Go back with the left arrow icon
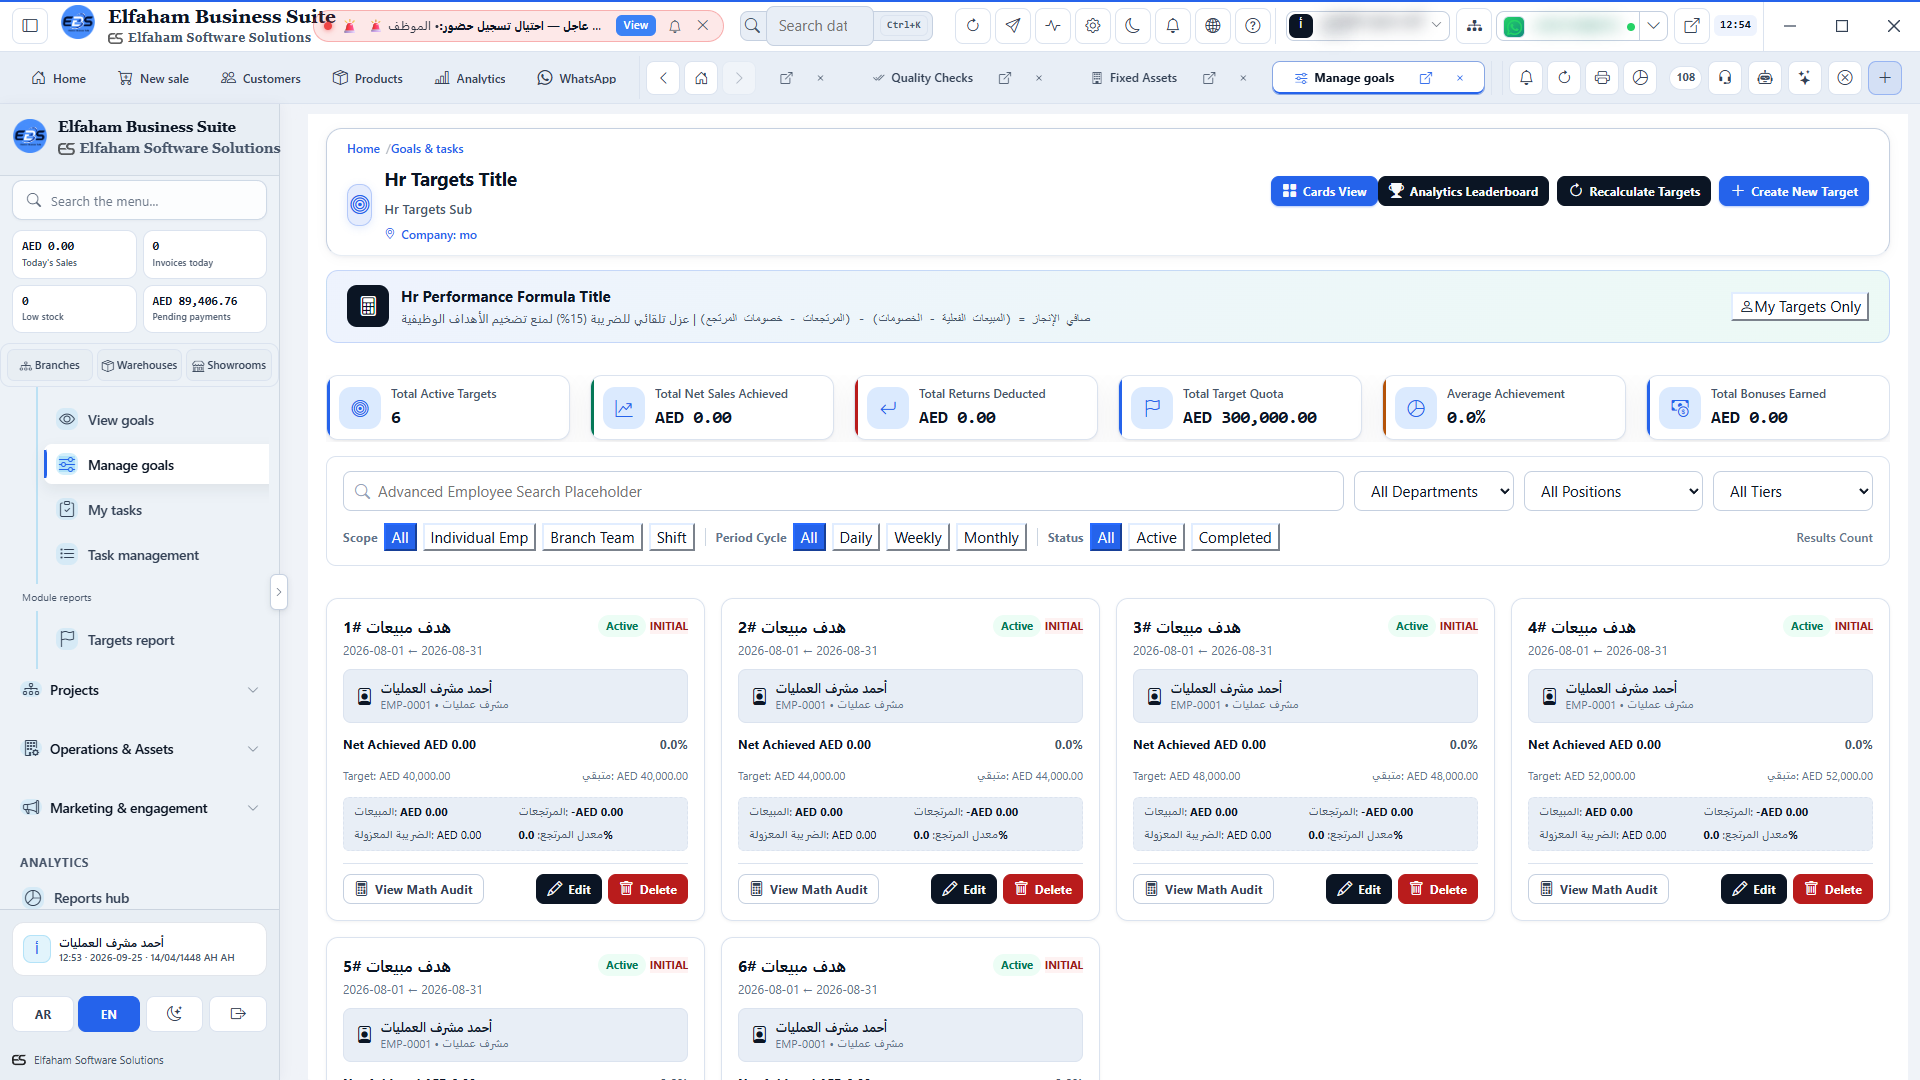The height and width of the screenshot is (1080, 1920). tap(663, 78)
